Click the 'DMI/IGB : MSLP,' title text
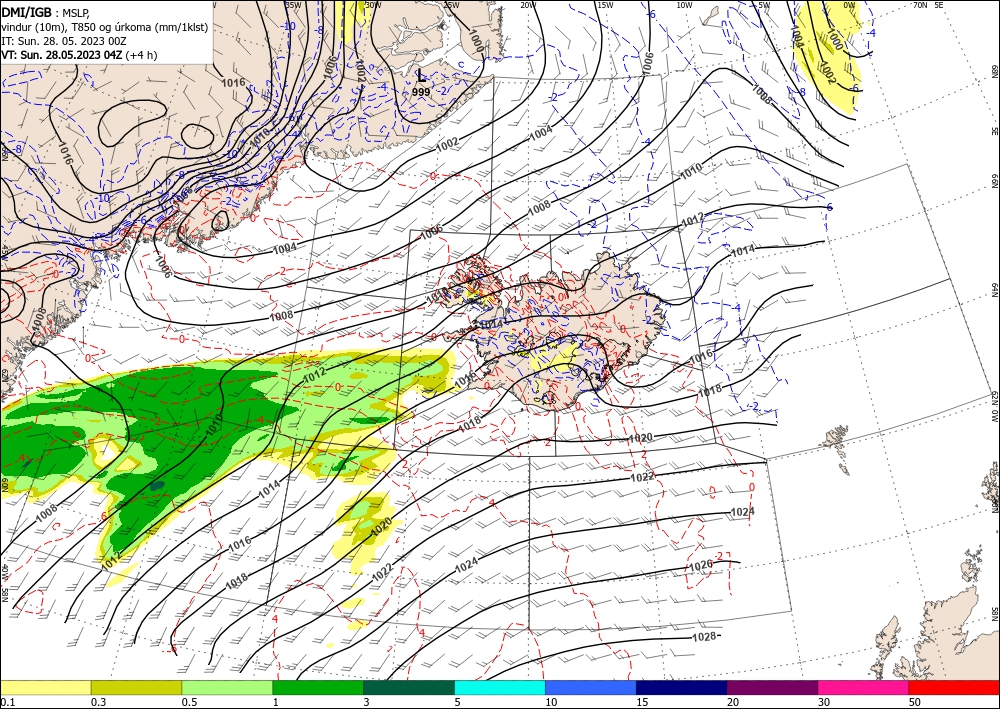The height and width of the screenshot is (709, 1000). click(47, 11)
